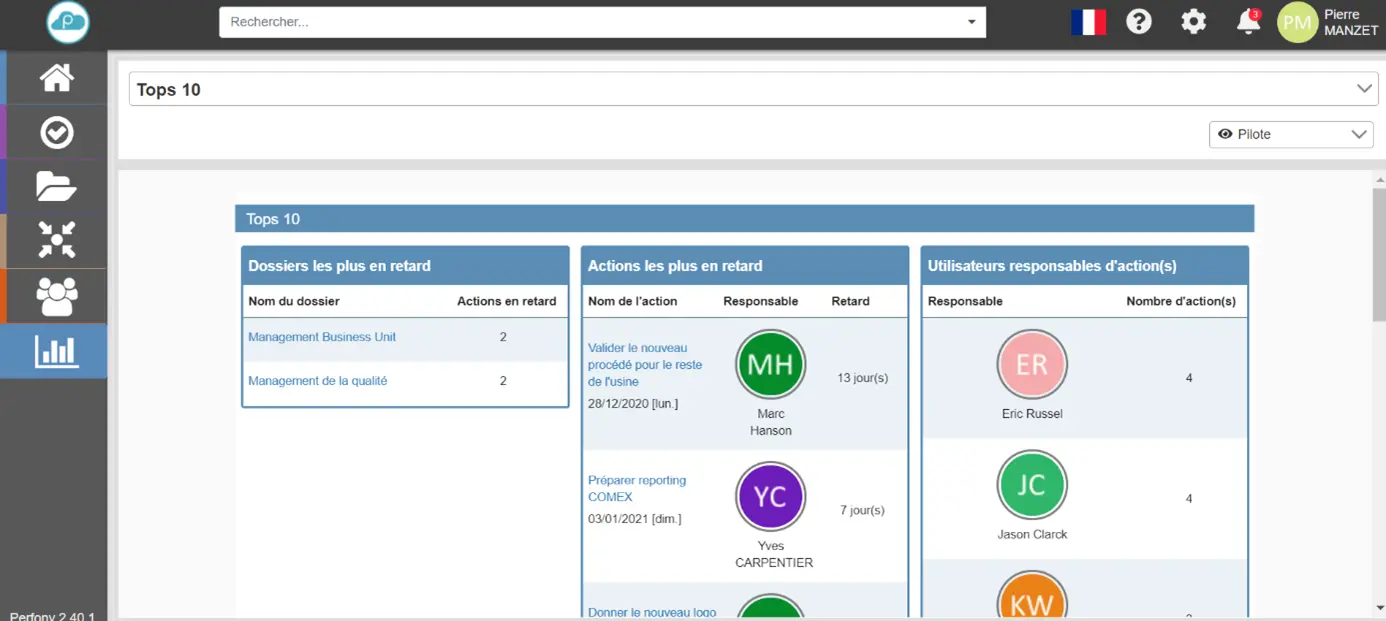
Task: Click Marc Hanson's MH avatar
Action: tap(770, 365)
